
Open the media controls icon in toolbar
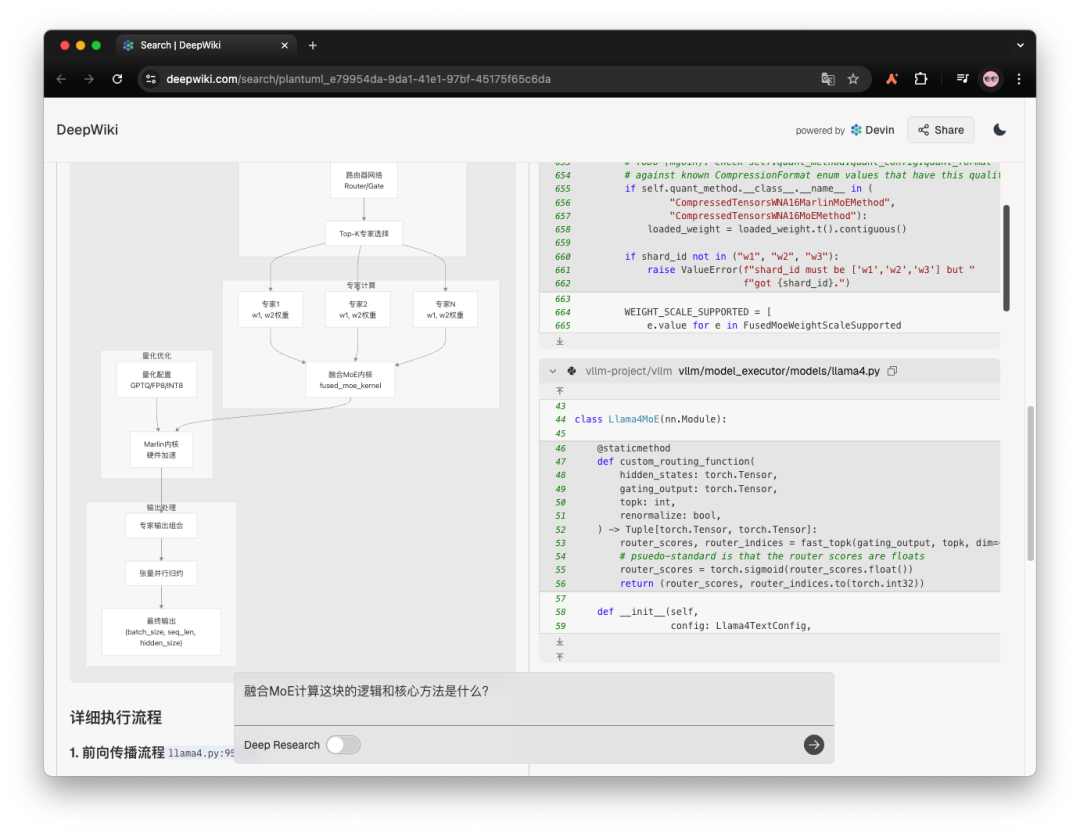tap(962, 79)
